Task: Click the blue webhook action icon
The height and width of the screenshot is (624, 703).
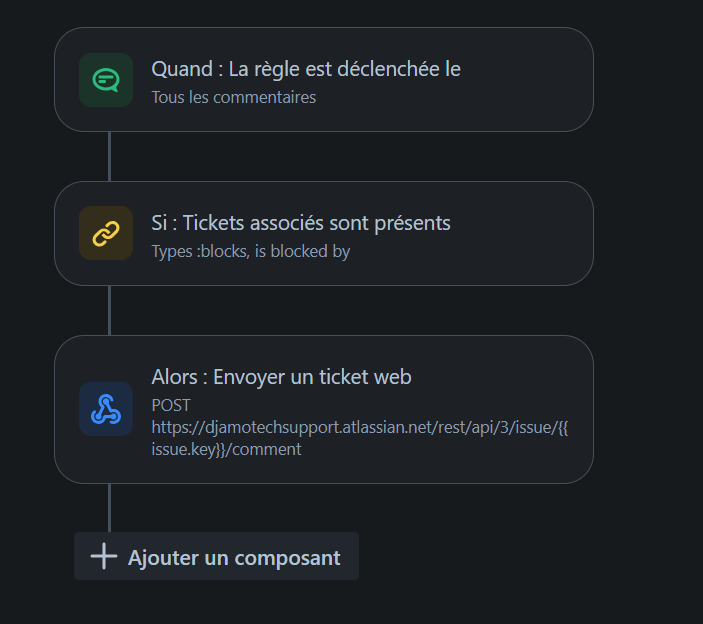Action: coord(106,409)
